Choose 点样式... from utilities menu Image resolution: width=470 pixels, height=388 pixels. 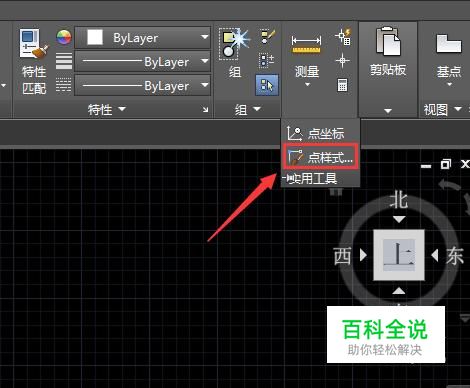click(320, 157)
